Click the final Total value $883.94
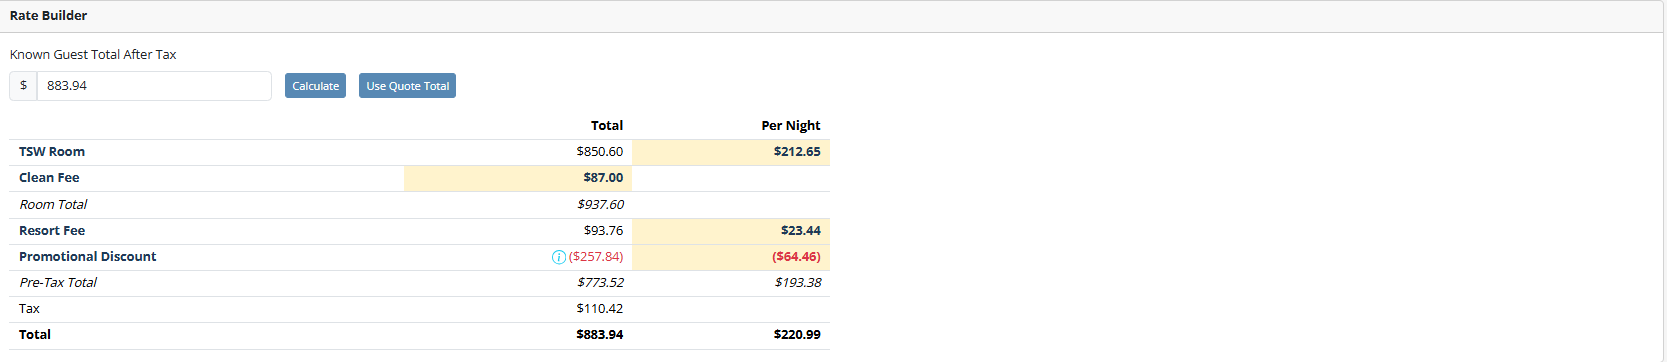The width and height of the screenshot is (1667, 362). [600, 335]
